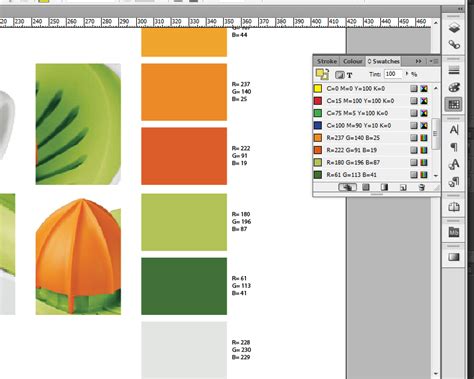Open the Layers panel from the dock
This screenshot has height=379, width=474.
click(x=454, y=28)
